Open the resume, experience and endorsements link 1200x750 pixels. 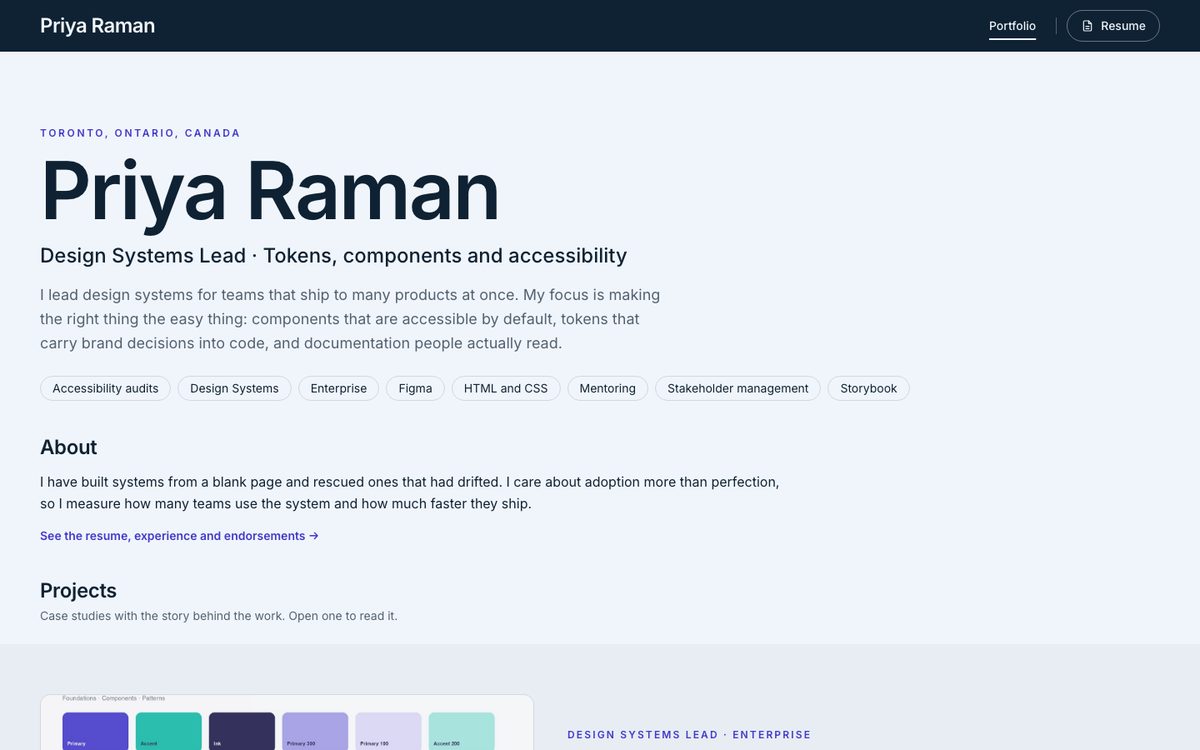pyautogui.click(x=179, y=536)
